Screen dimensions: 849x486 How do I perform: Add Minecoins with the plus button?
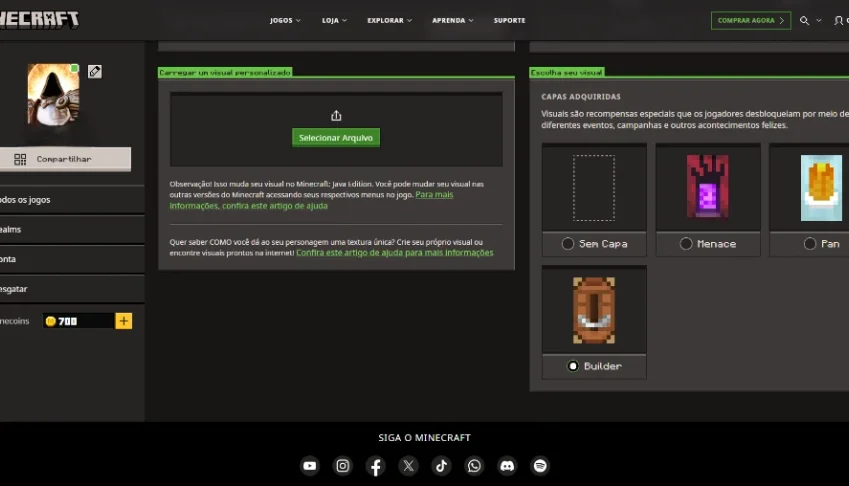coord(123,321)
